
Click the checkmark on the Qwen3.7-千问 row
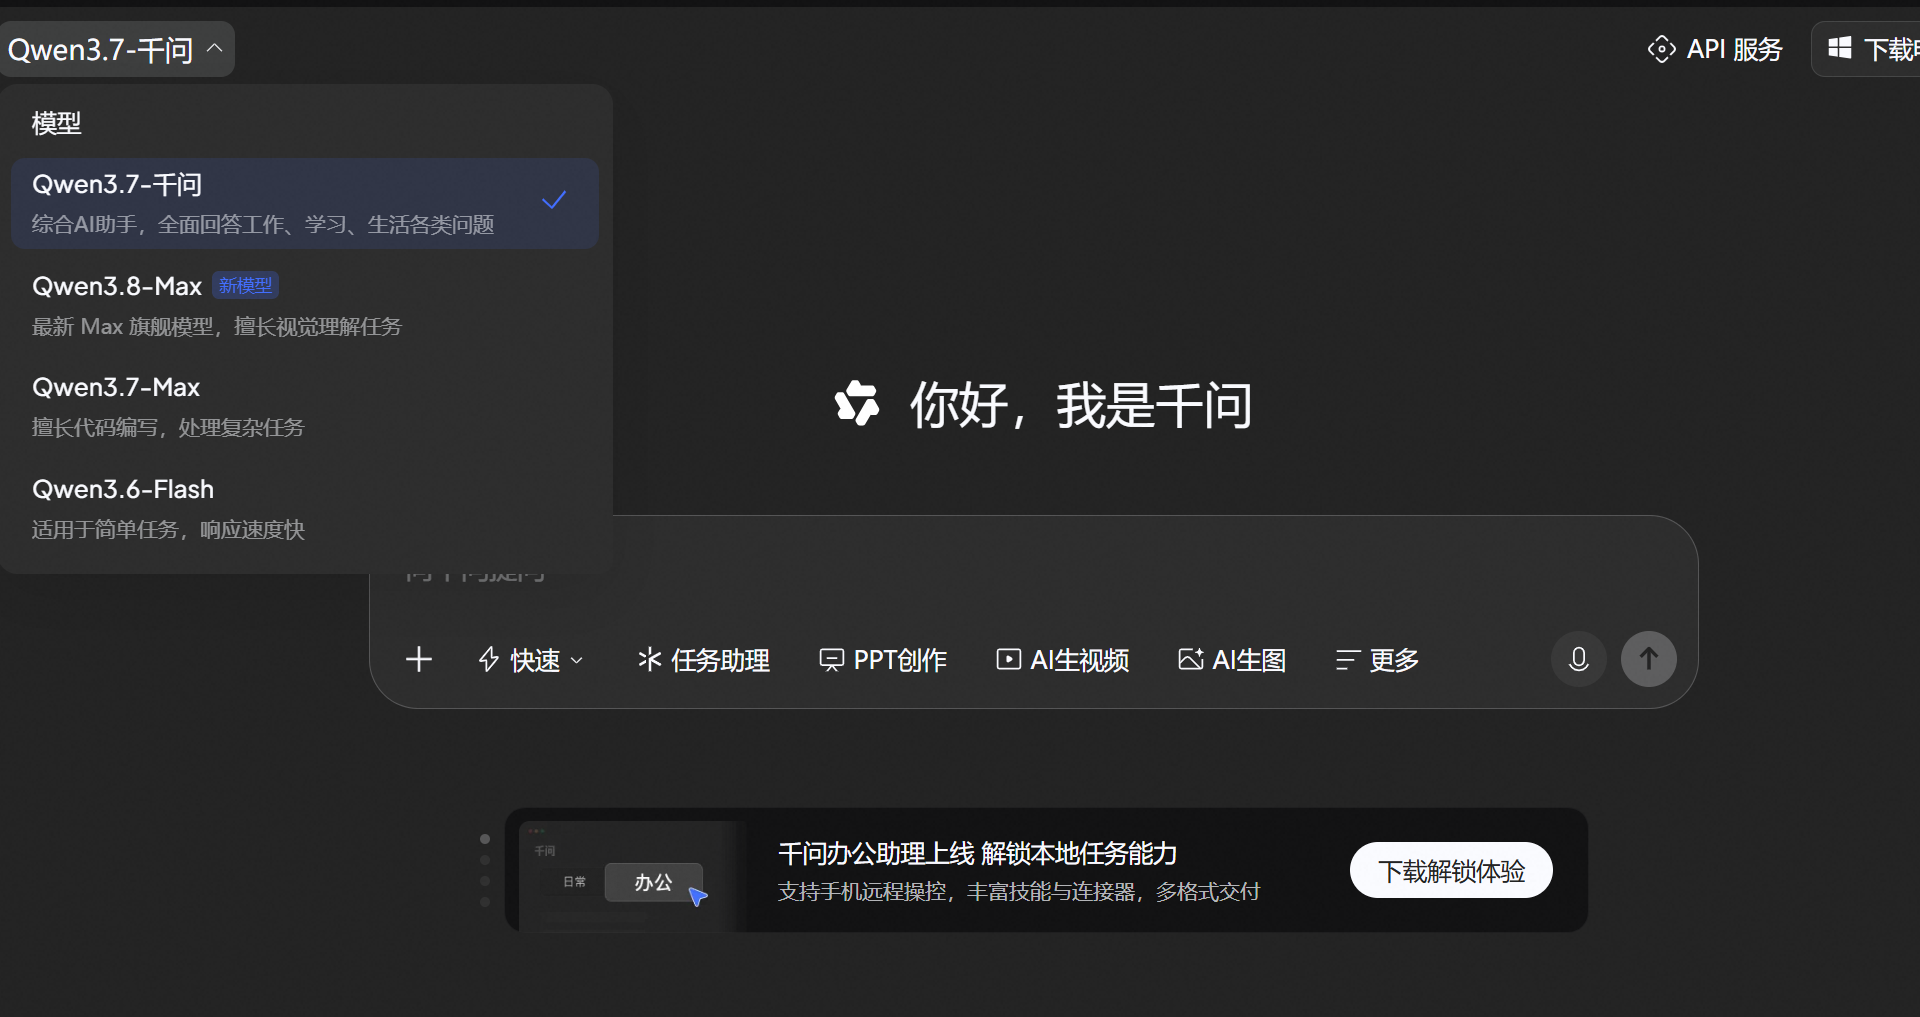pos(554,200)
